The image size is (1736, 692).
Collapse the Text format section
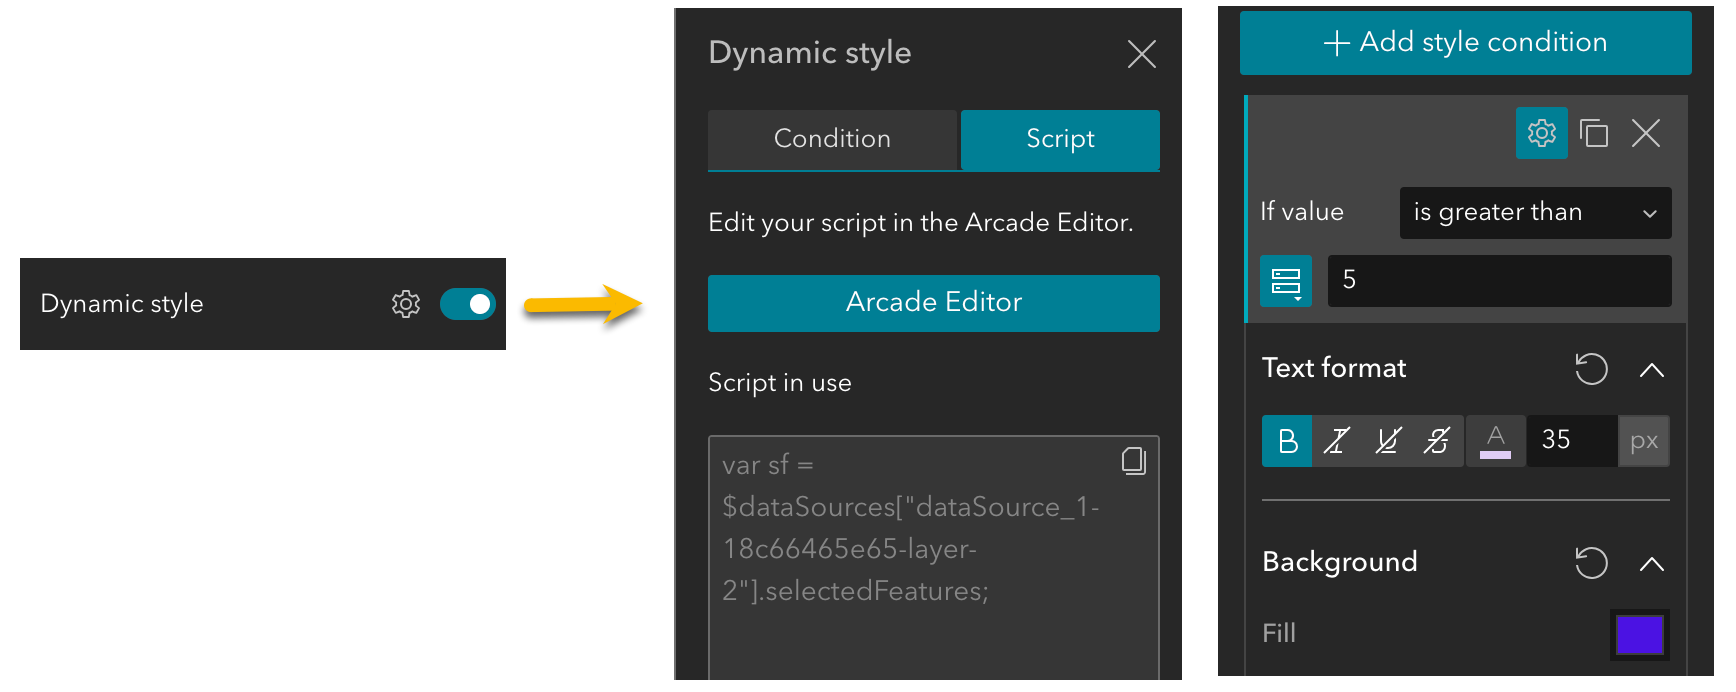click(x=1652, y=370)
